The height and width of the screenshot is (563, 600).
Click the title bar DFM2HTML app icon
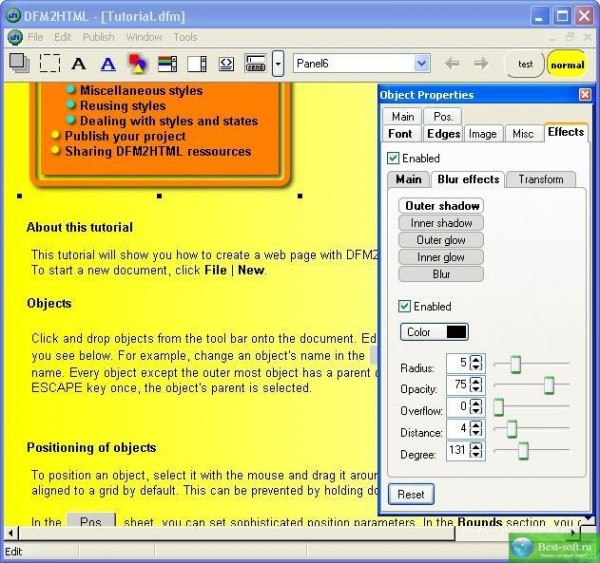(x=14, y=16)
